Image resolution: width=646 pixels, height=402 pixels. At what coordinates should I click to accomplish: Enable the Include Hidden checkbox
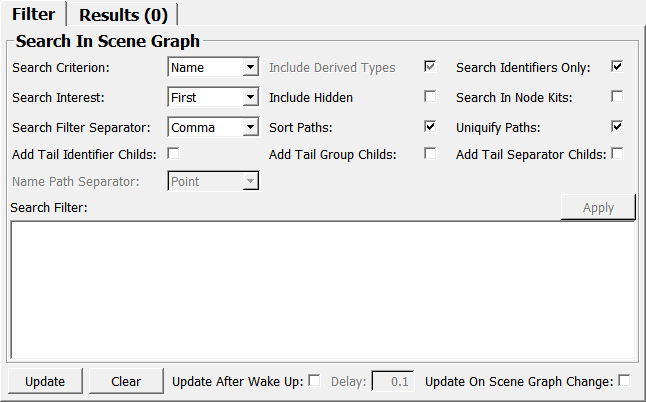[x=430, y=97]
